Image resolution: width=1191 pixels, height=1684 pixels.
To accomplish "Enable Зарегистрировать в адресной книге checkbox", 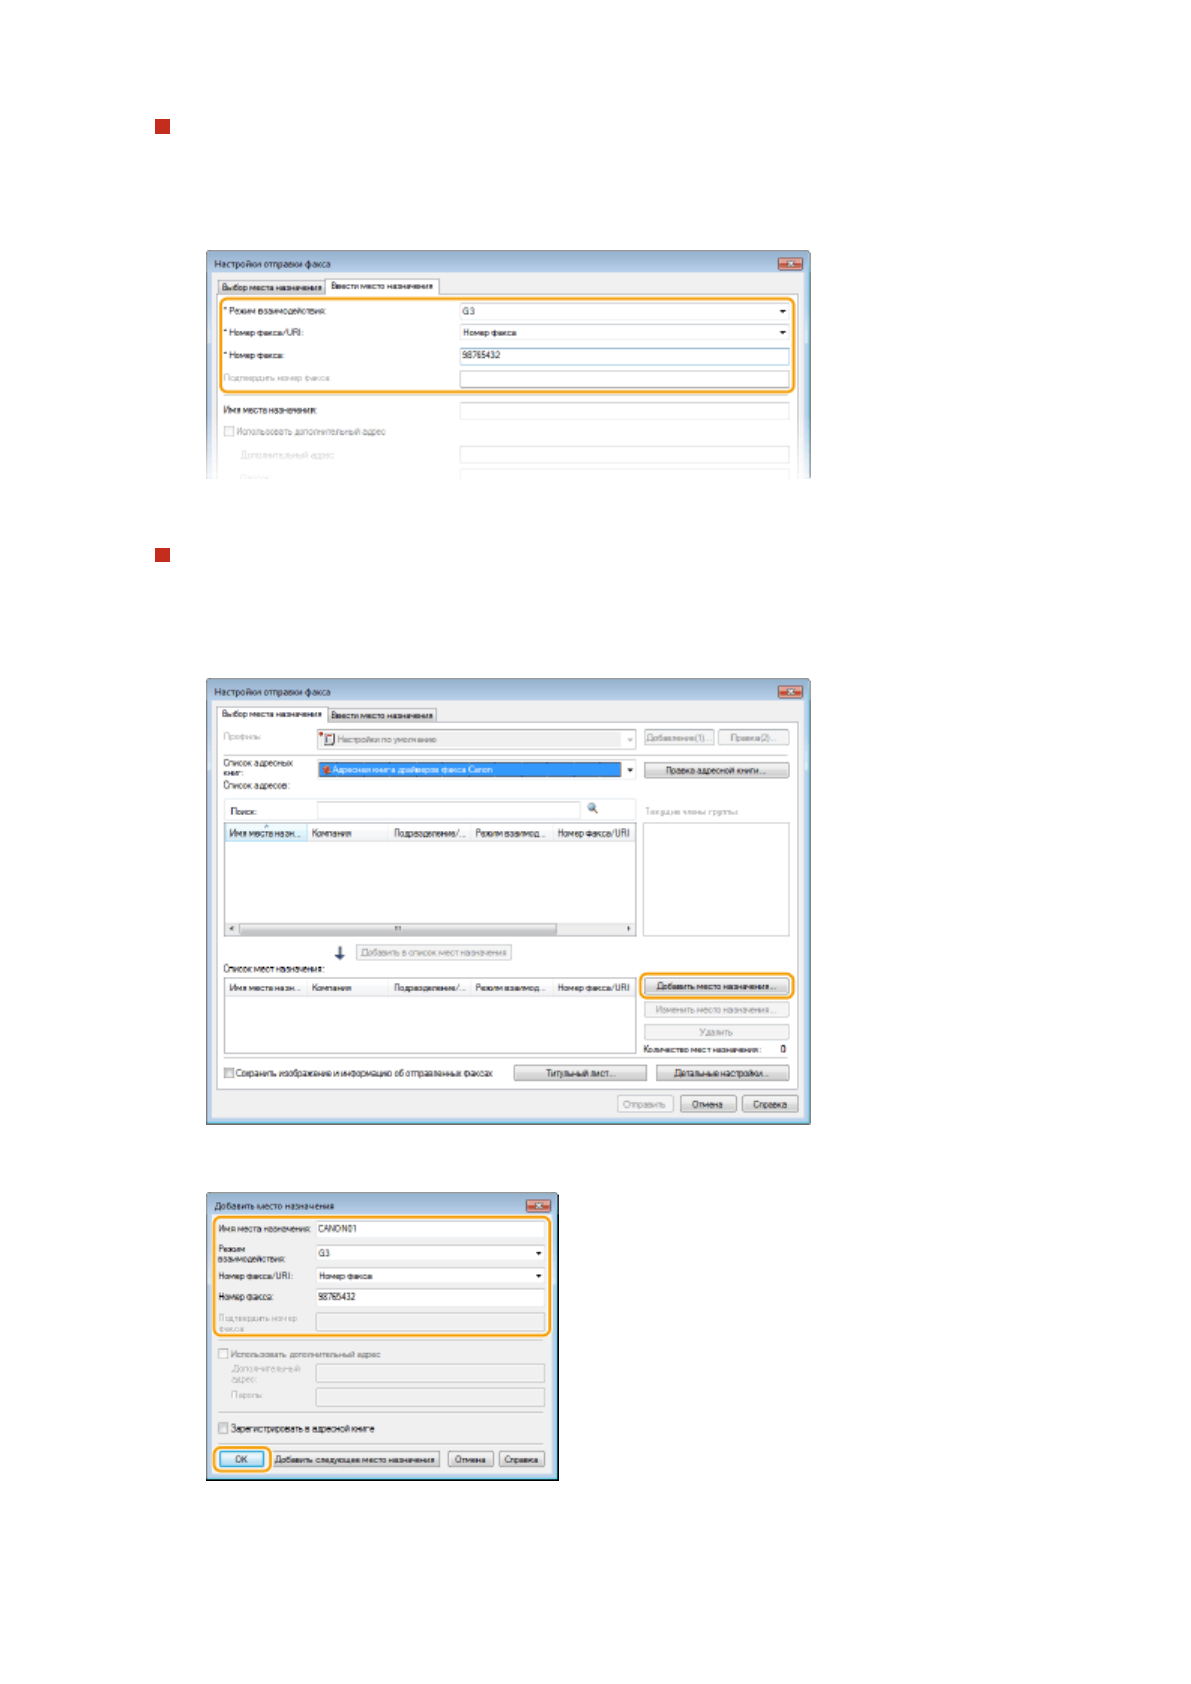I will (x=223, y=1429).
